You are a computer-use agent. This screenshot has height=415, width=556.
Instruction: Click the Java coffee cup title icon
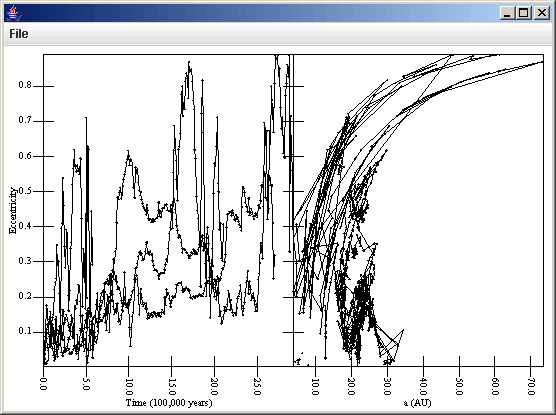[x=14, y=13]
